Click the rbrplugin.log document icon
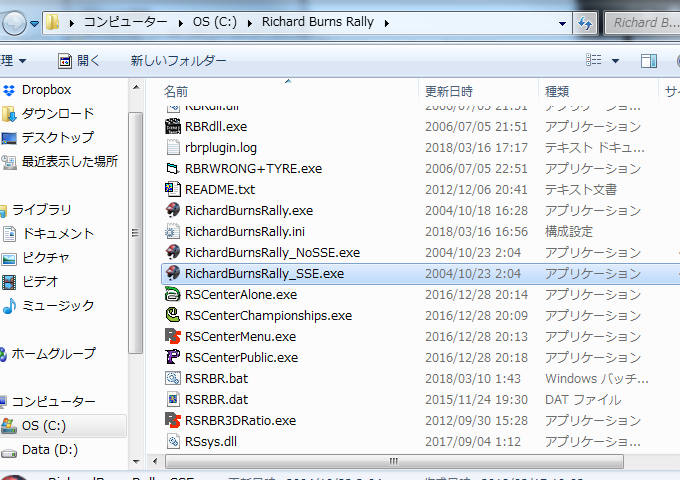Image resolution: width=680 pixels, height=480 pixels. pyautogui.click(x=173, y=147)
